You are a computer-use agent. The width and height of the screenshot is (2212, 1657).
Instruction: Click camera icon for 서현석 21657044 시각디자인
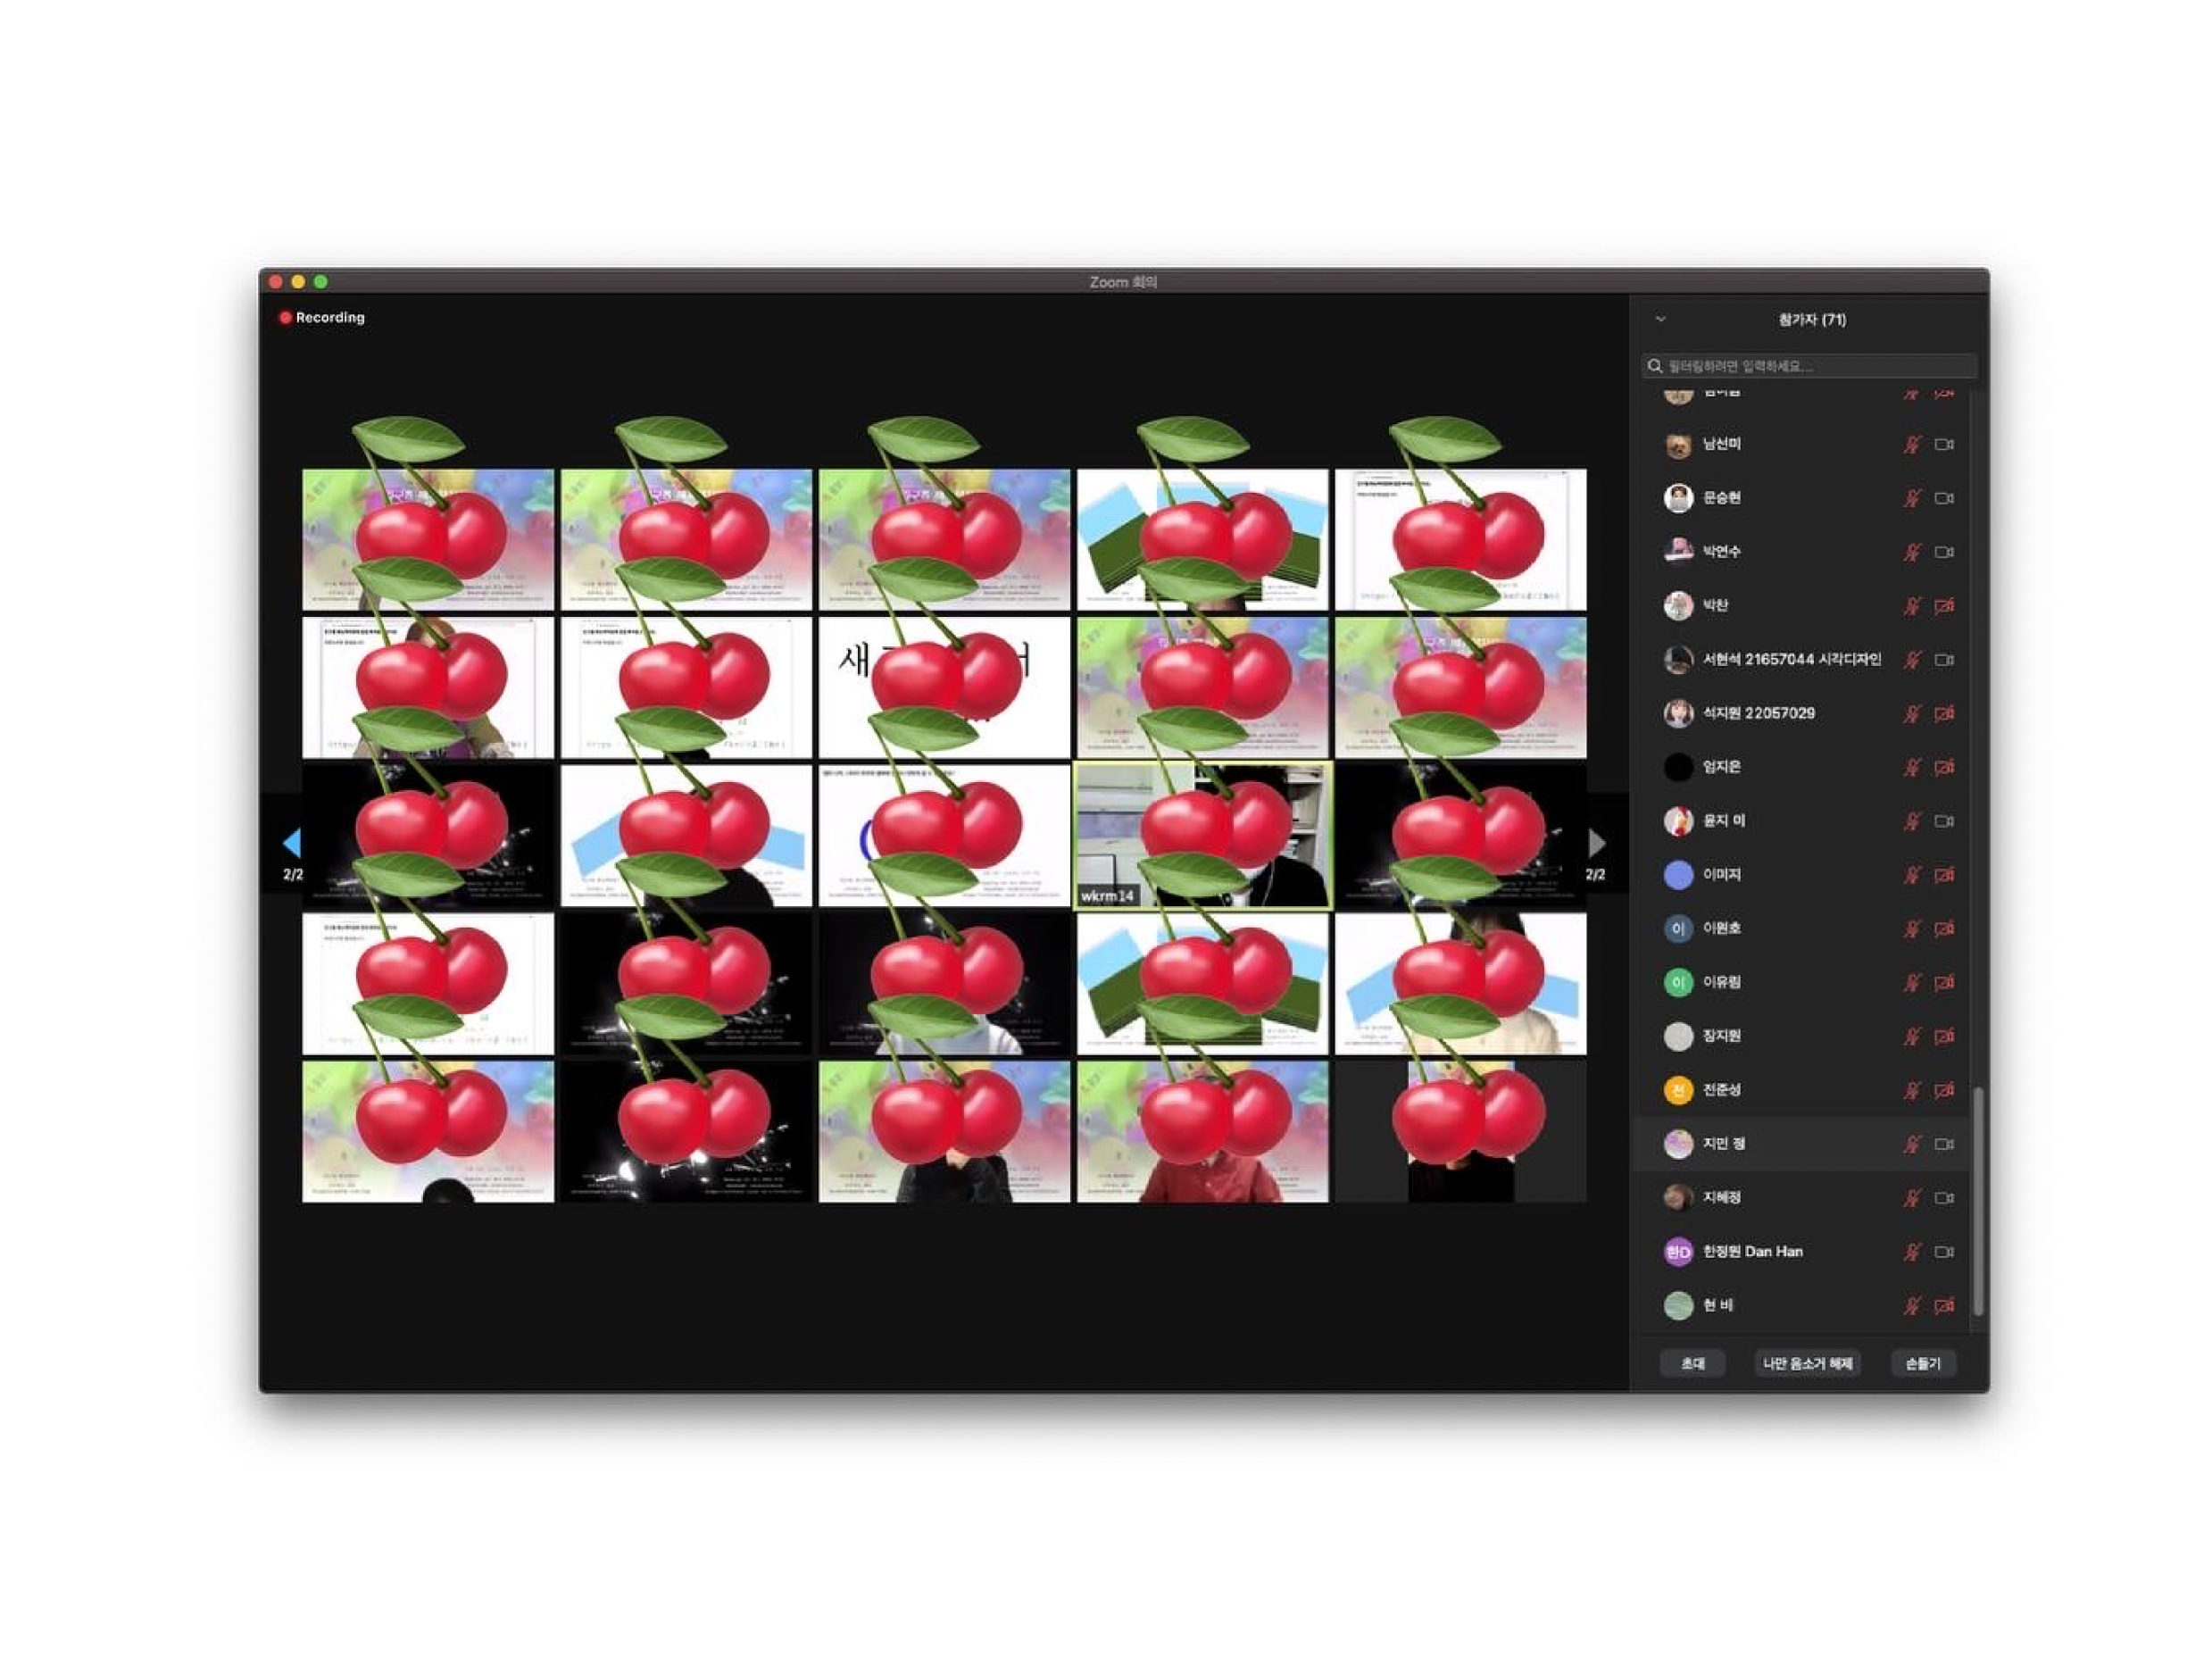pos(1943,660)
